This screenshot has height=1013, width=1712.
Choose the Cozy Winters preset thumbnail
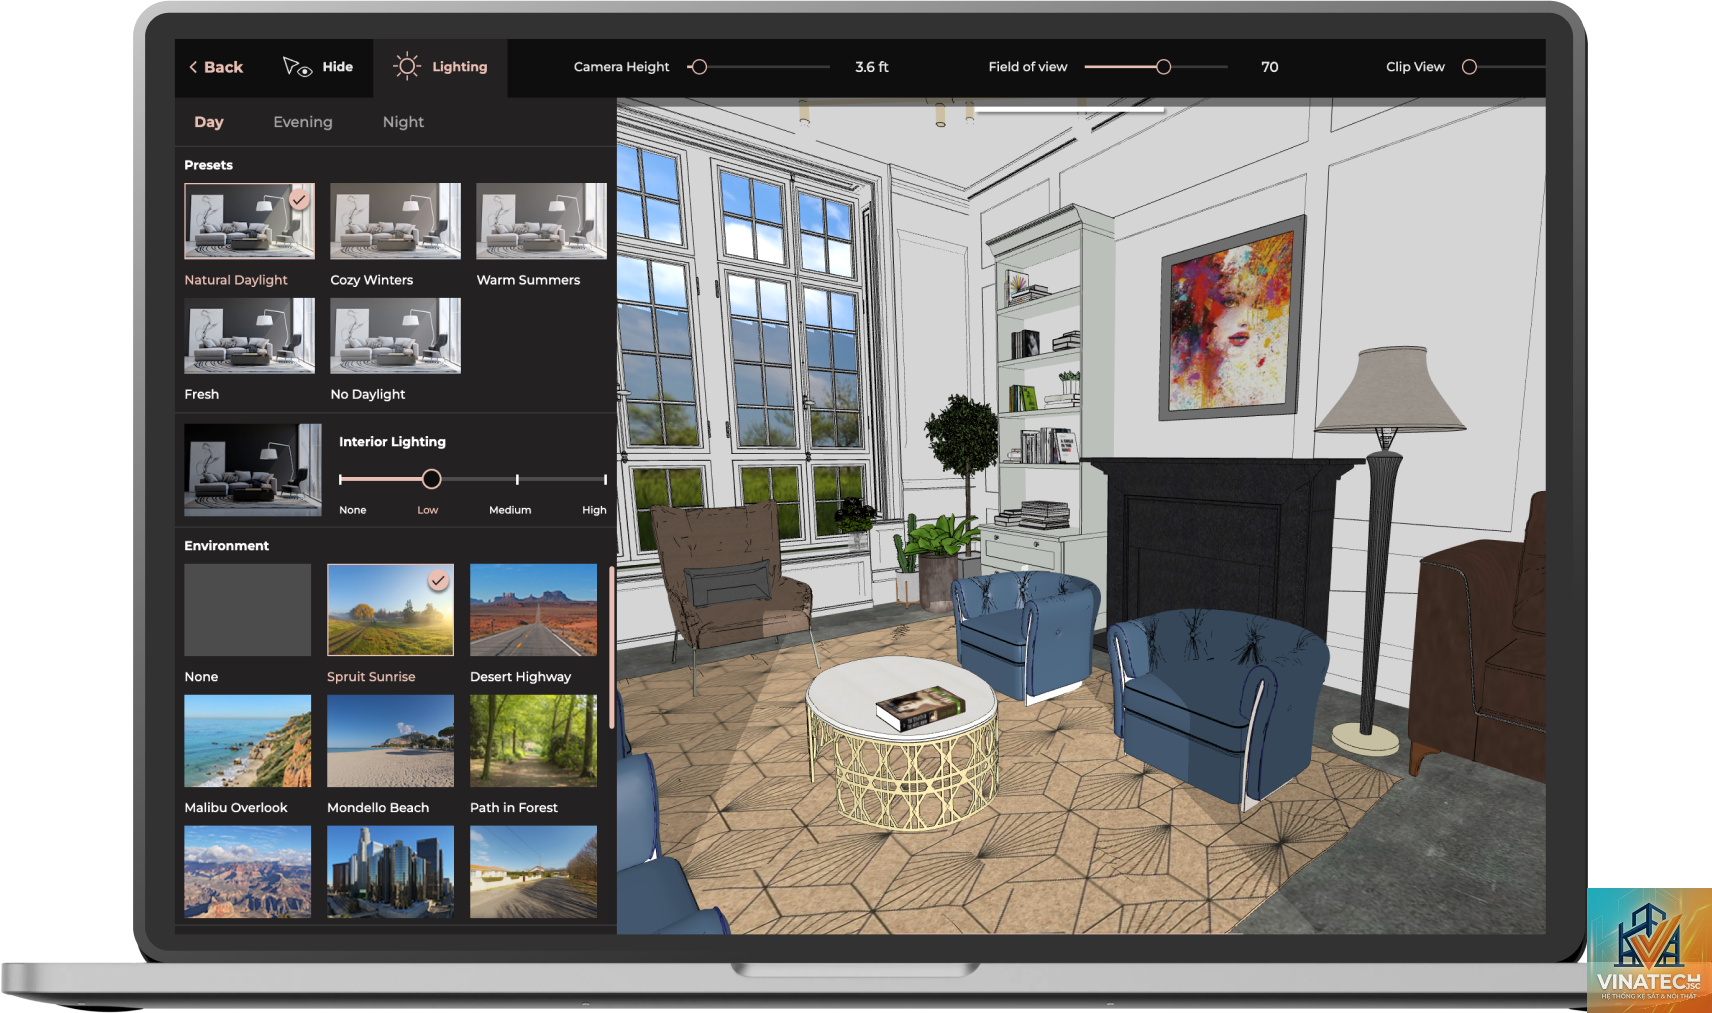click(x=396, y=221)
